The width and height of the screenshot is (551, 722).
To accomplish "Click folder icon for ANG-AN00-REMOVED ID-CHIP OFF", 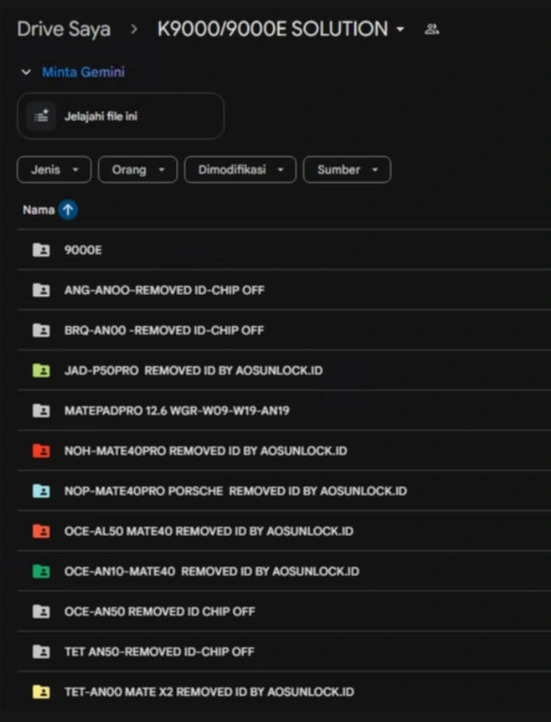I will tap(41, 290).
